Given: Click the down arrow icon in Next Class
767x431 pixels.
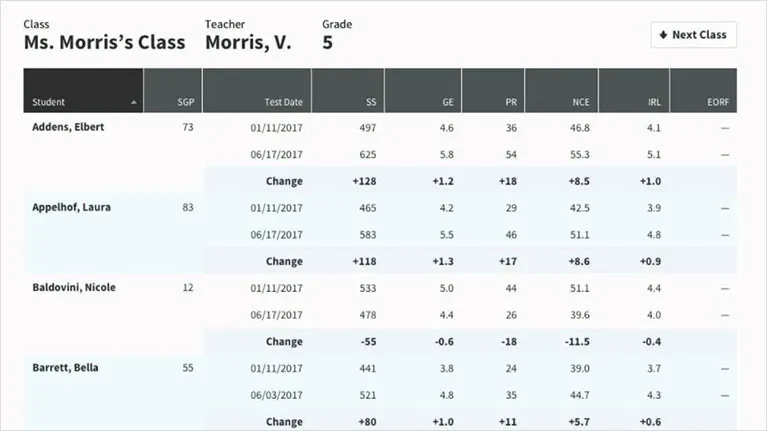Looking at the screenshot, I should [x=663, y=35].
